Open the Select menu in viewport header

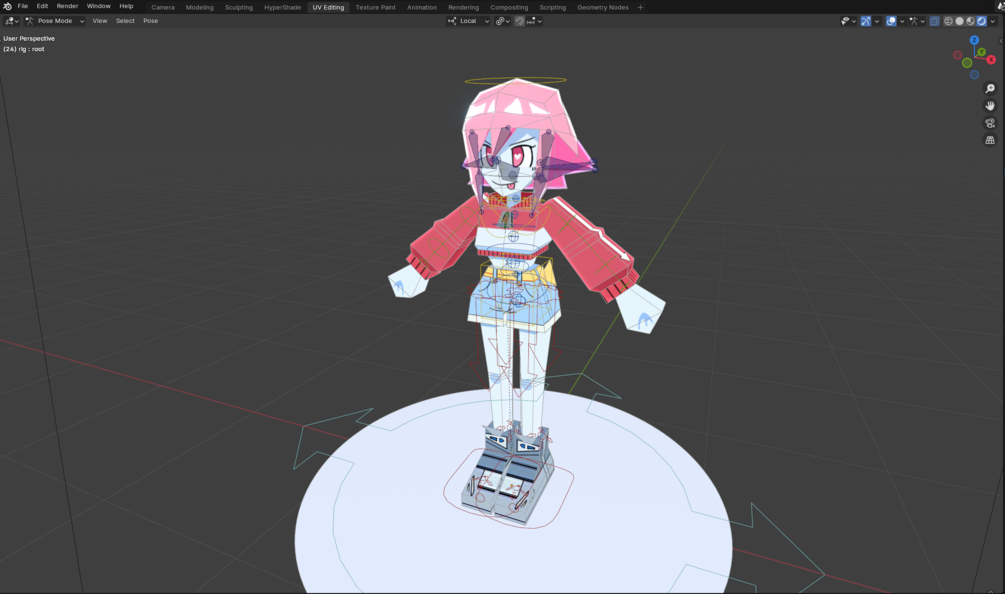click(125, 21)
